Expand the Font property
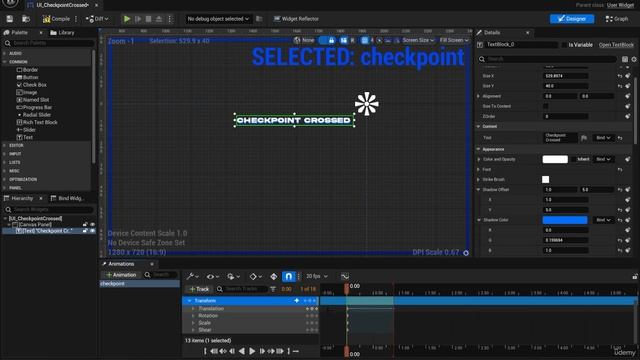 click(x=478, y=169)
